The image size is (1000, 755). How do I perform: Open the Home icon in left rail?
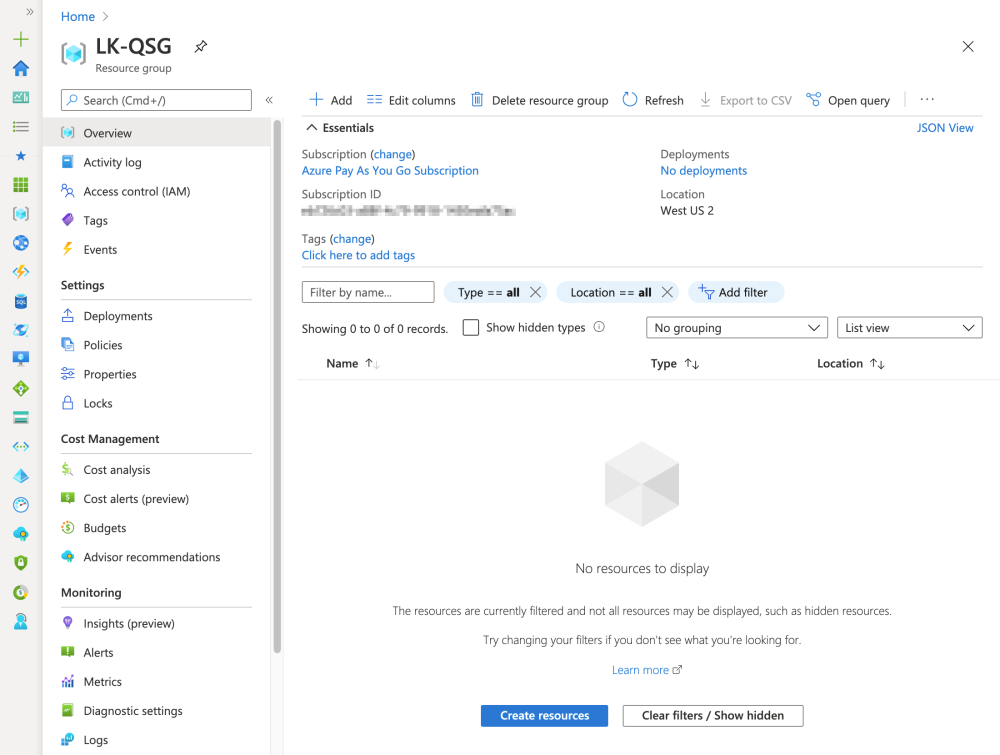21,69
